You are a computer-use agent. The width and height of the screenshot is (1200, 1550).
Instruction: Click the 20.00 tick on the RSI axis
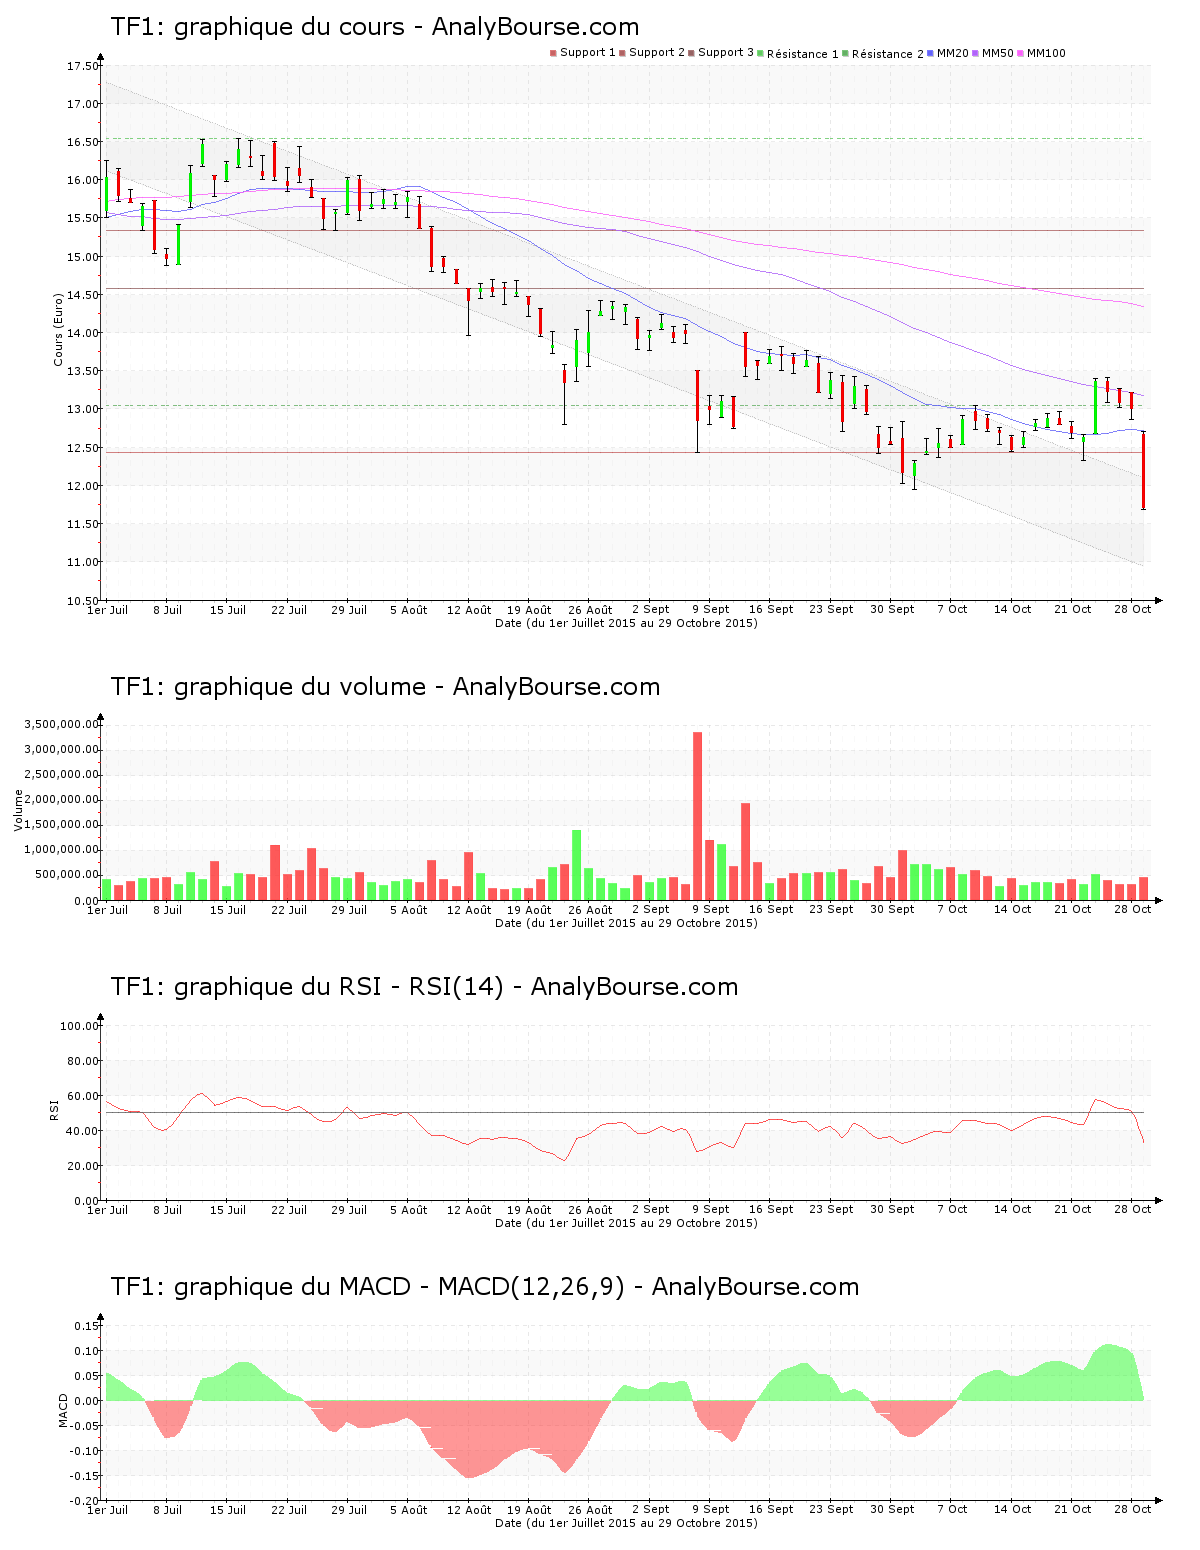click(x=83, y=1166)
